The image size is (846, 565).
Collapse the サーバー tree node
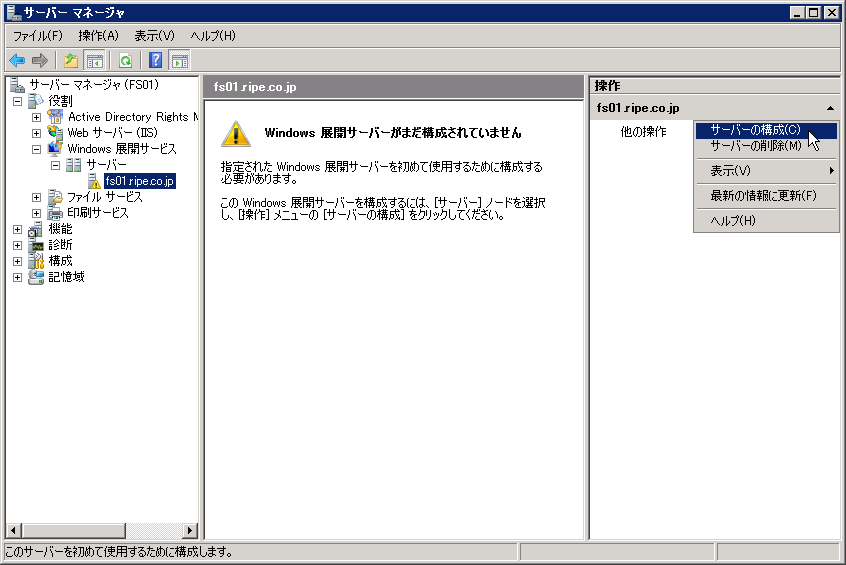(x=56, y=165)
